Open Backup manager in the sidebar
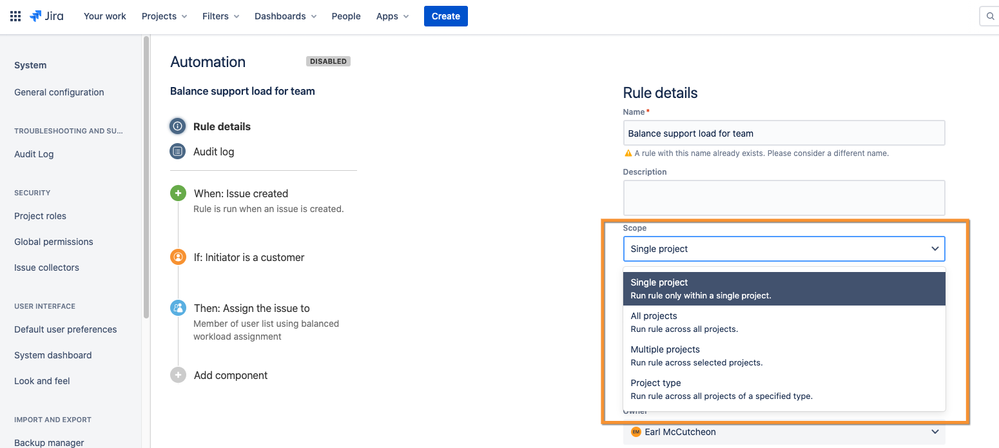 49,443
